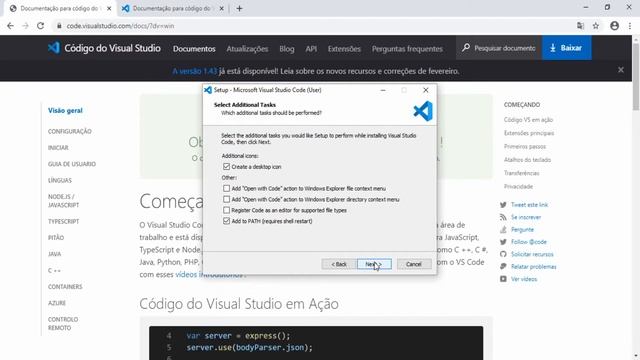Cancel the Setup installation
Screen dimensions: 640x360
click(x=413, y=264)
